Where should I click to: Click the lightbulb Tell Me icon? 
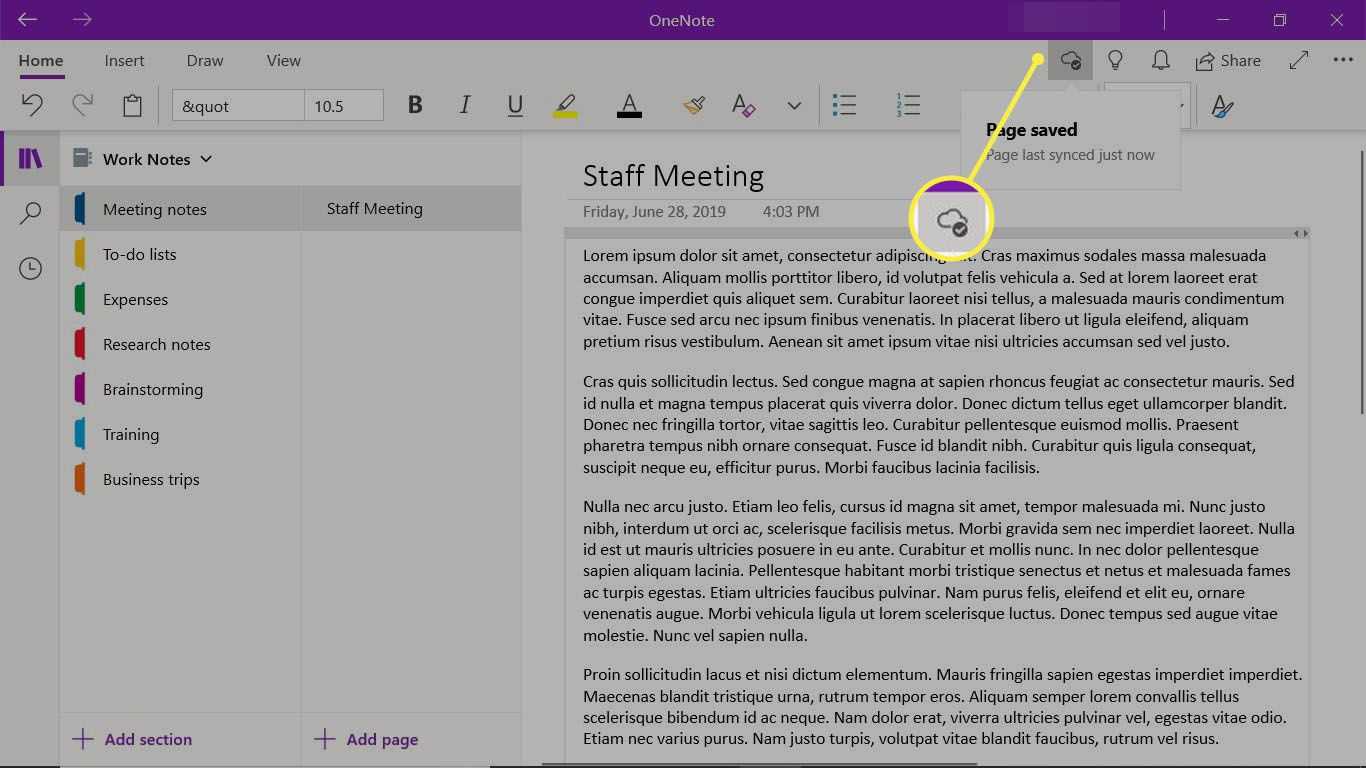[1115, 61]
